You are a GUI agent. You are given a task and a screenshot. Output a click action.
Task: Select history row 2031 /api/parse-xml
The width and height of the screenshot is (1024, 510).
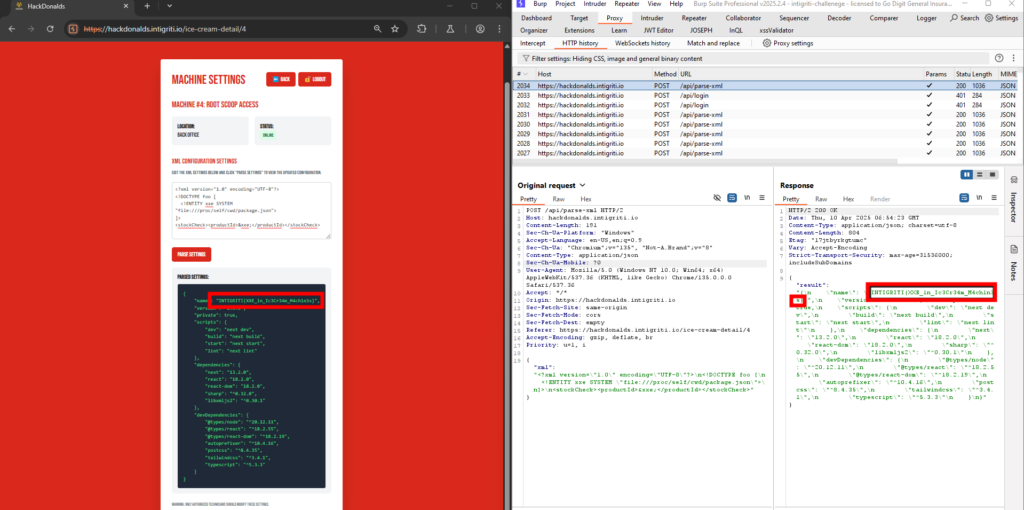click(x=765, y=114)
